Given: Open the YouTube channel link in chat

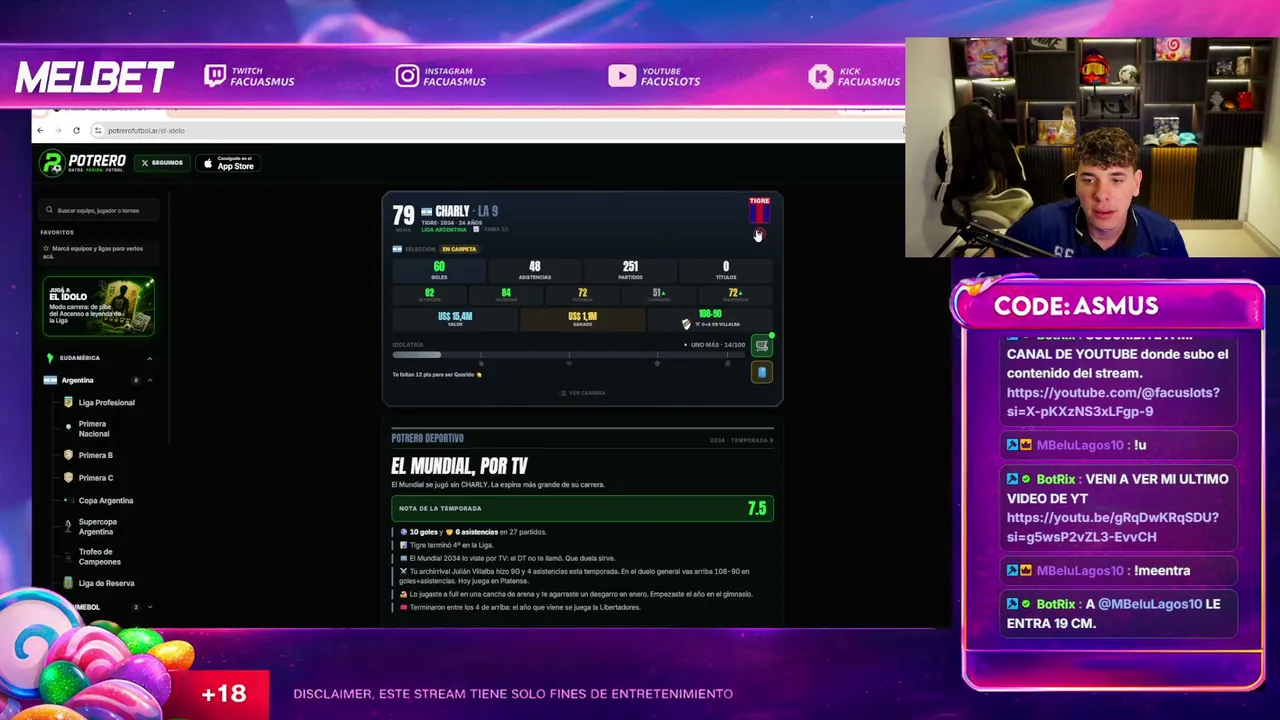Looking at the screenshot, I should (1113, 402).
